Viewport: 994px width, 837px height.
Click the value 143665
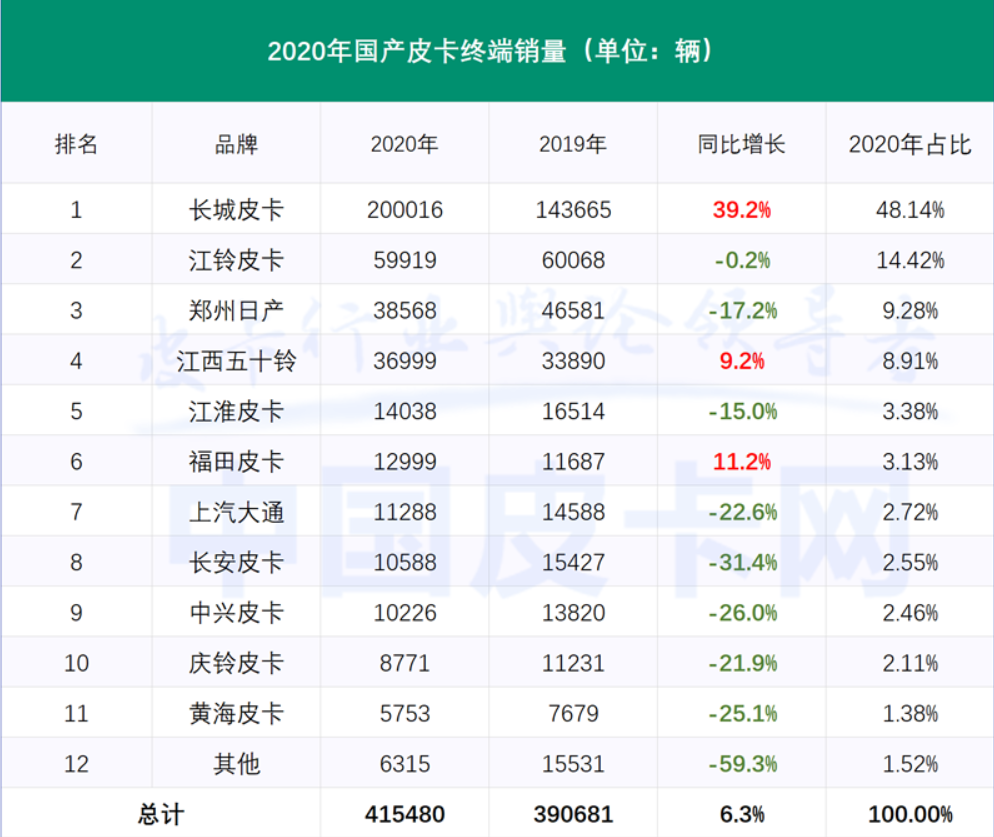point(573,210)
